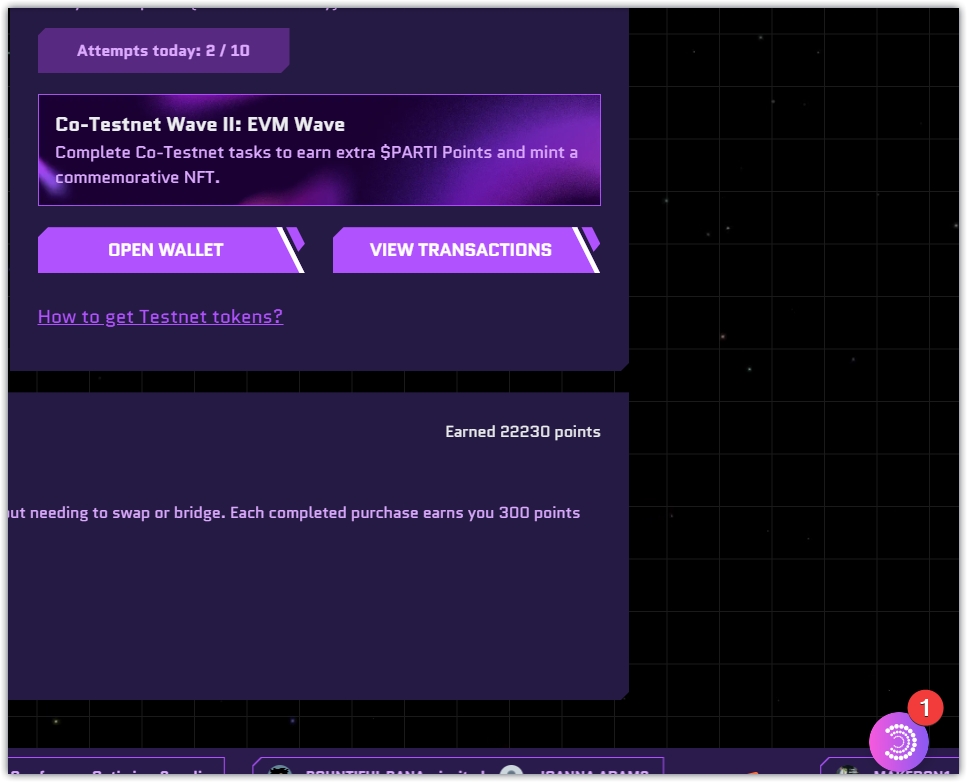Click the red notification badge showing 1
967x782 pixels.
[925, 708]
